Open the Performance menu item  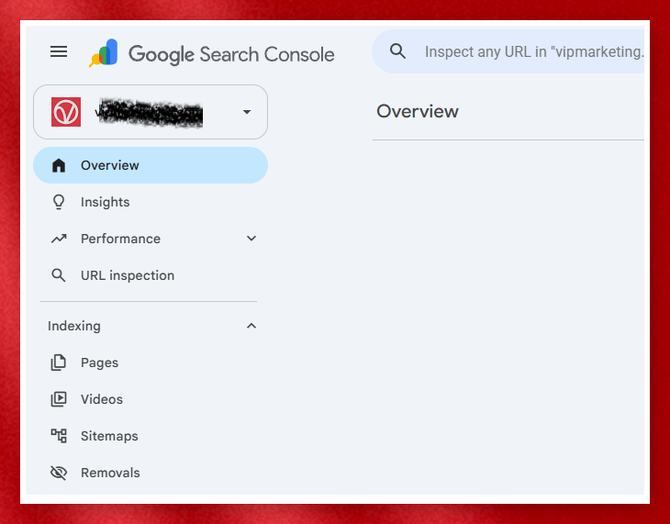click(x=150, y=238)
